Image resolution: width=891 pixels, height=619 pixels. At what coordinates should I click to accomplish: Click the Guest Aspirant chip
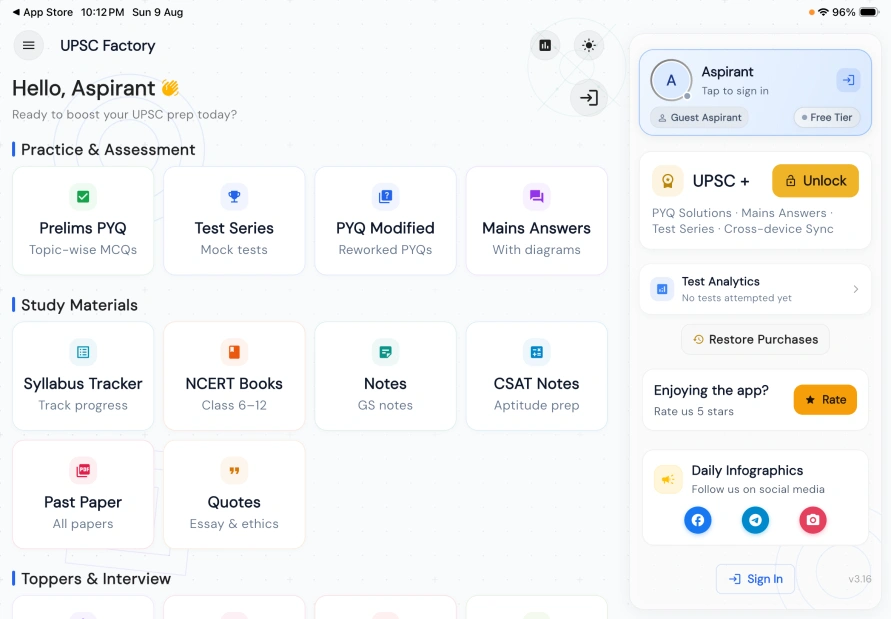700,118
